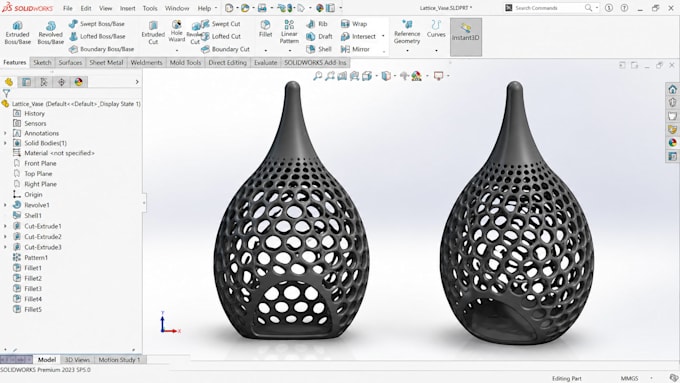
Task: Toggle the Instant3D button
Action: click(x=466, y=37)
